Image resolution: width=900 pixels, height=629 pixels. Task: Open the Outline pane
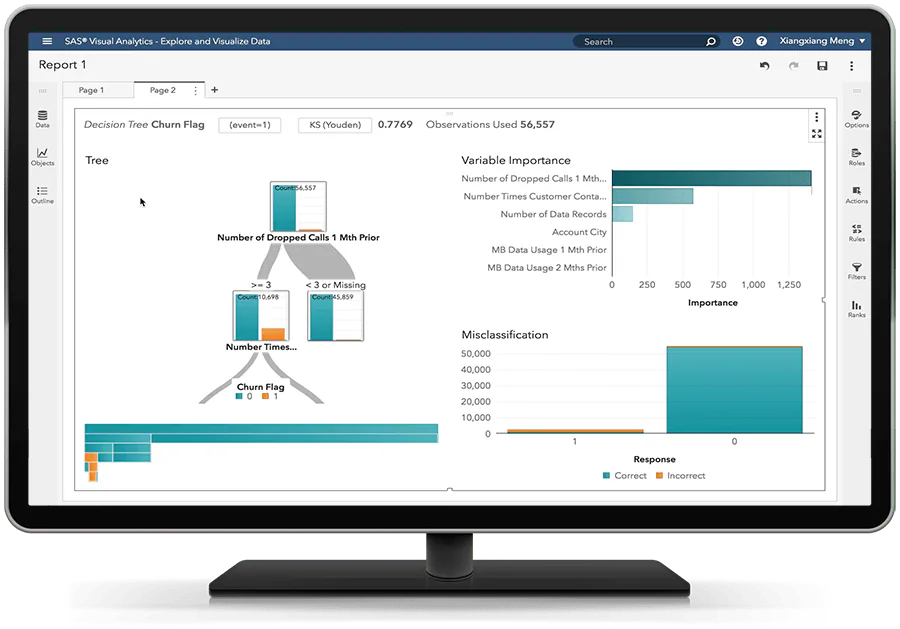click(x=42, y=195)
